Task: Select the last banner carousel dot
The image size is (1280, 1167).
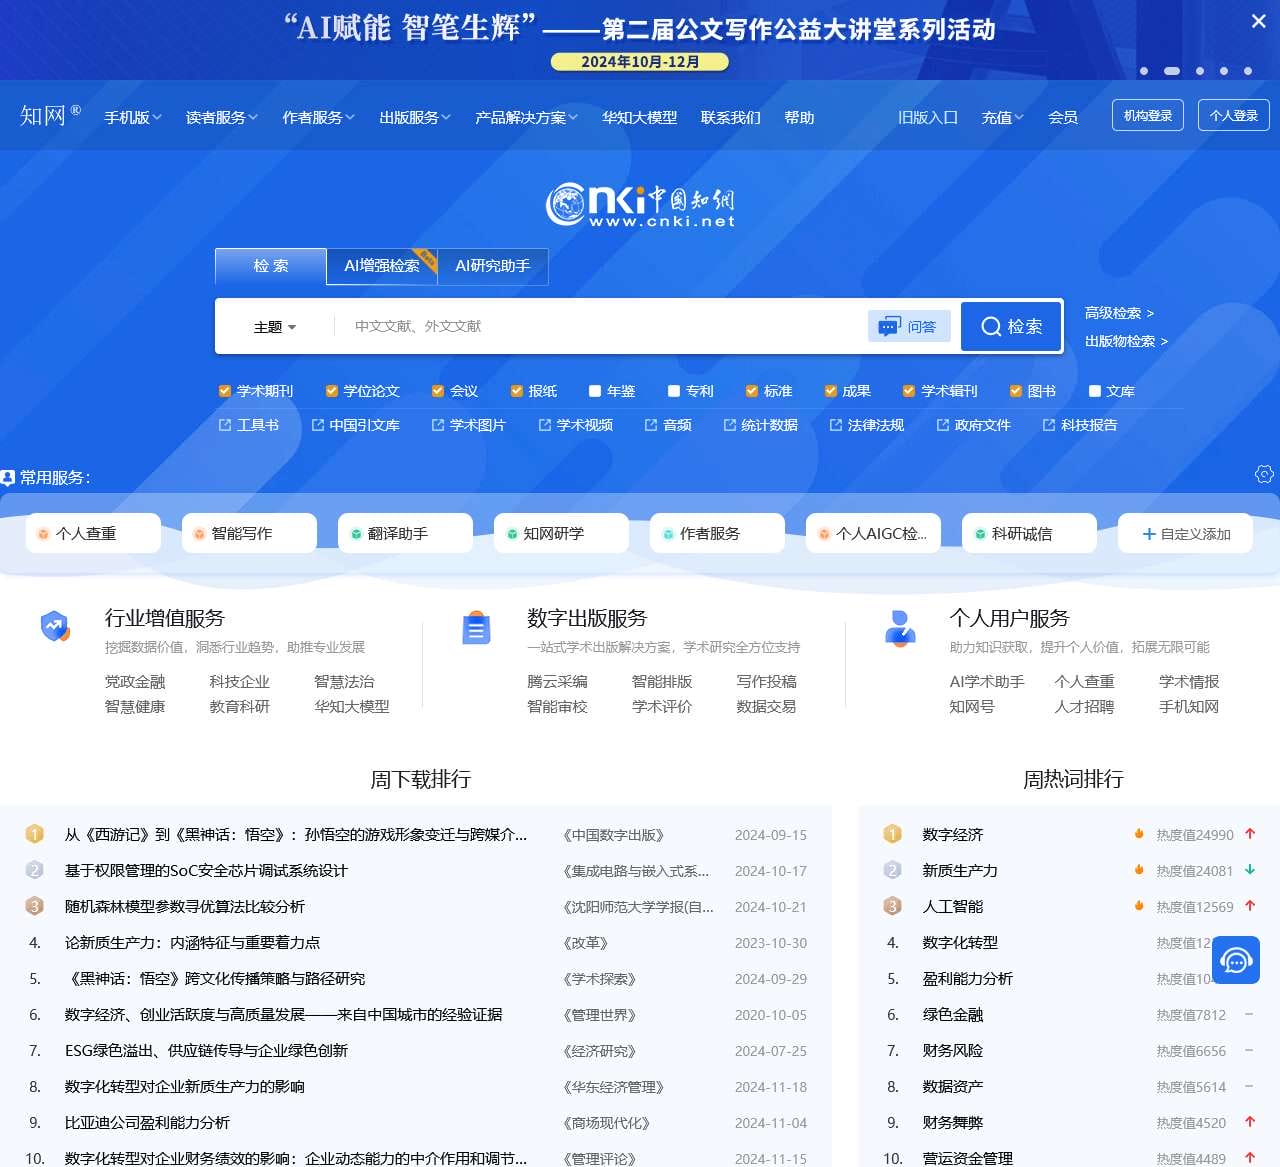Action: coord(1248,71)
